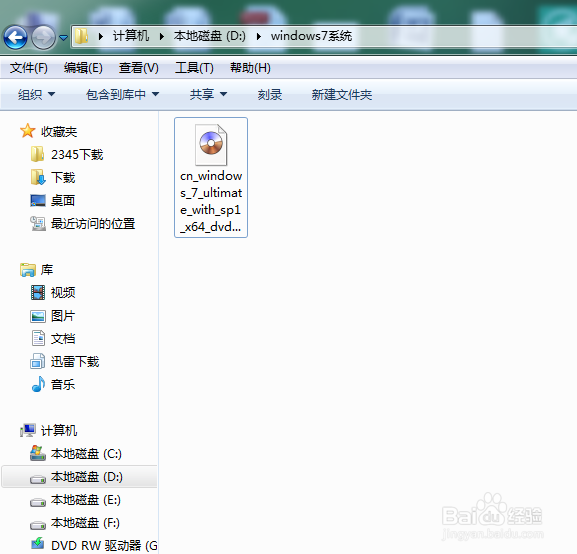Navigate to 计算机 breadcrumb in address bar
The image size is (577, 554).
(131, 36)
